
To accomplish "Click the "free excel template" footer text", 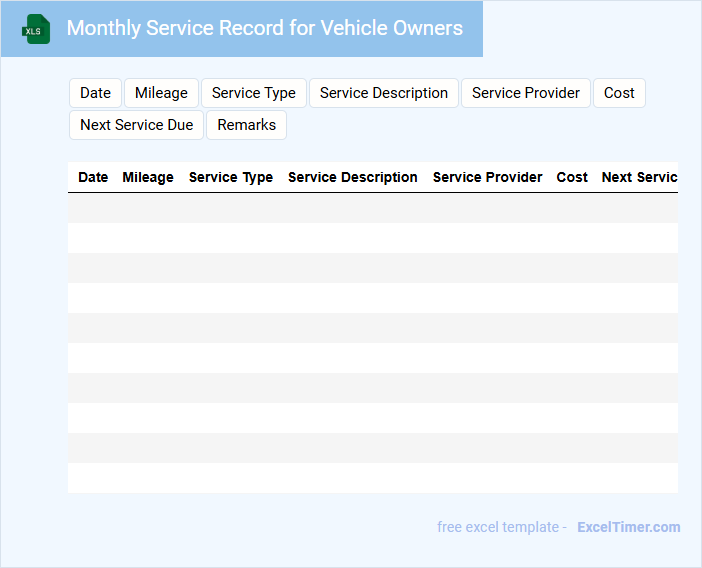I will [501, 527].
